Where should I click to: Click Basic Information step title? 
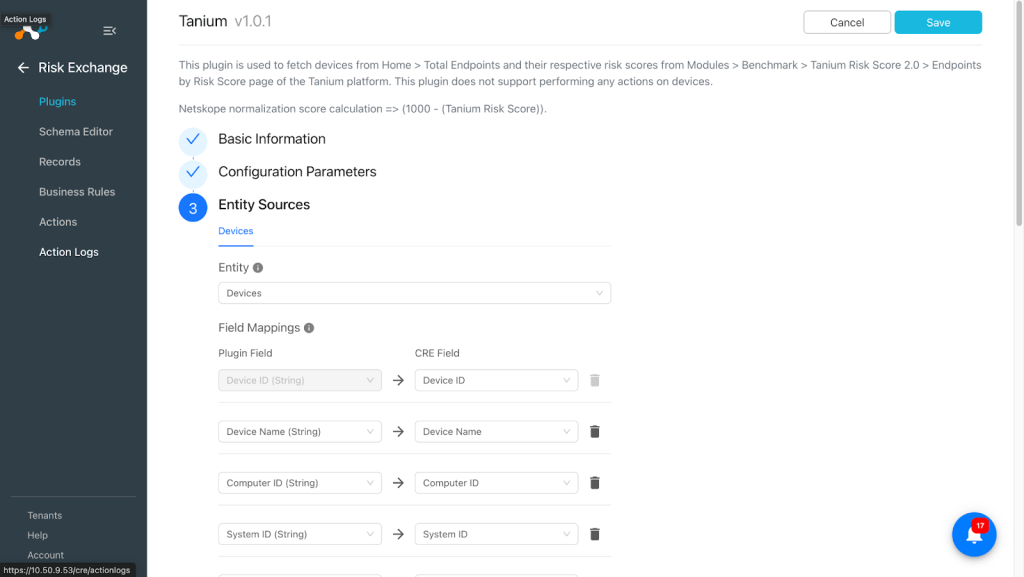click(x=272, y=139)
